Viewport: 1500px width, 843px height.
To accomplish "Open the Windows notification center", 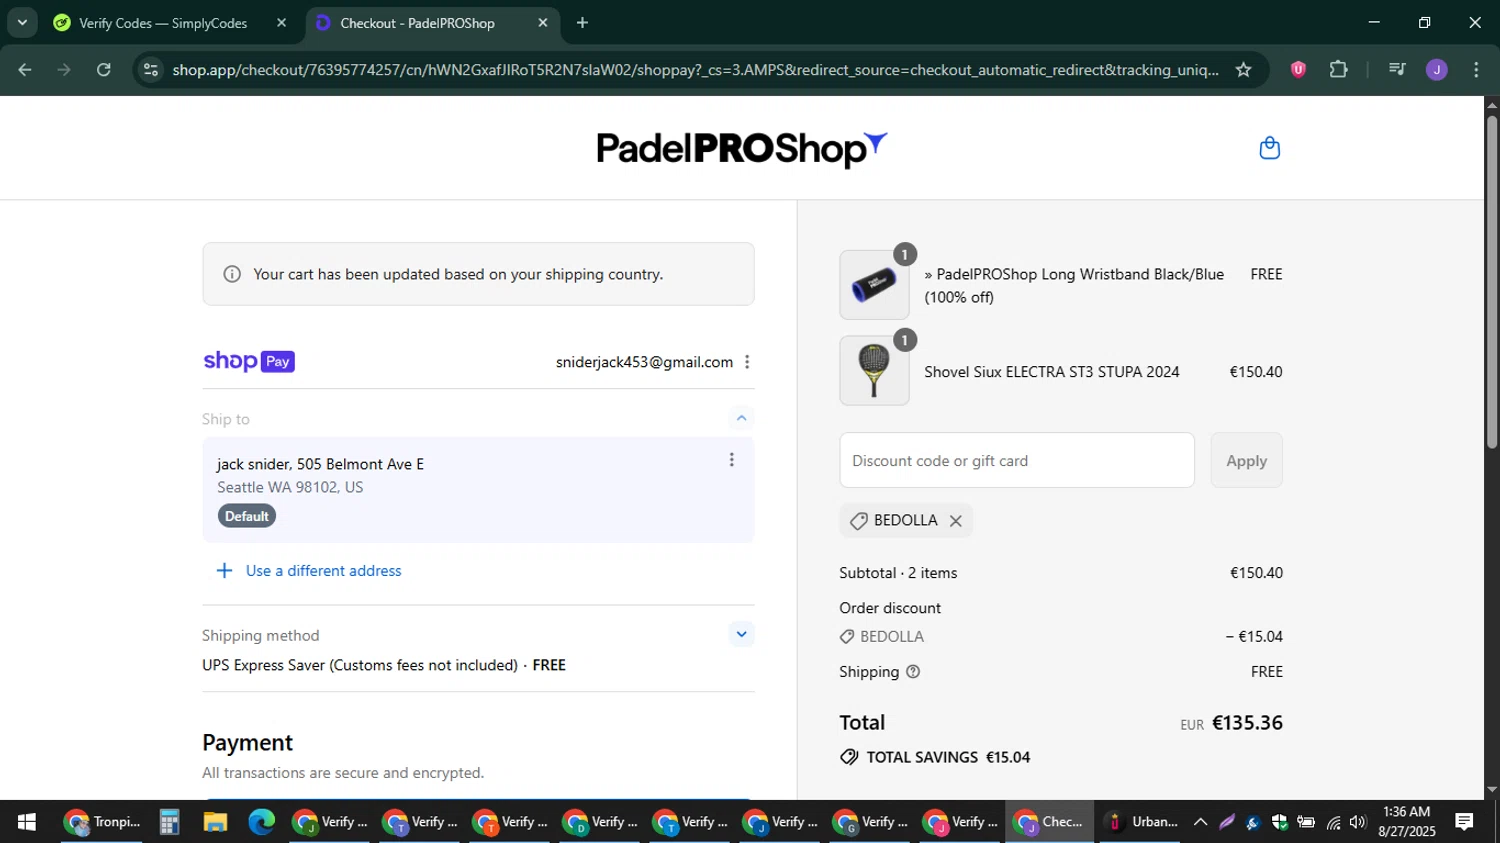I will (1464, 822).
